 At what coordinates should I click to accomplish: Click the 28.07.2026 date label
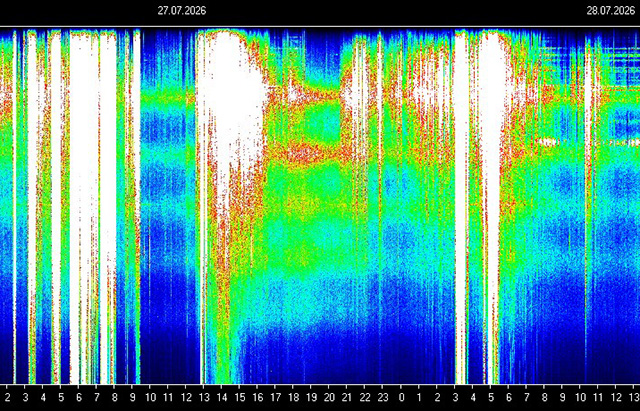[x=611, y=11]
